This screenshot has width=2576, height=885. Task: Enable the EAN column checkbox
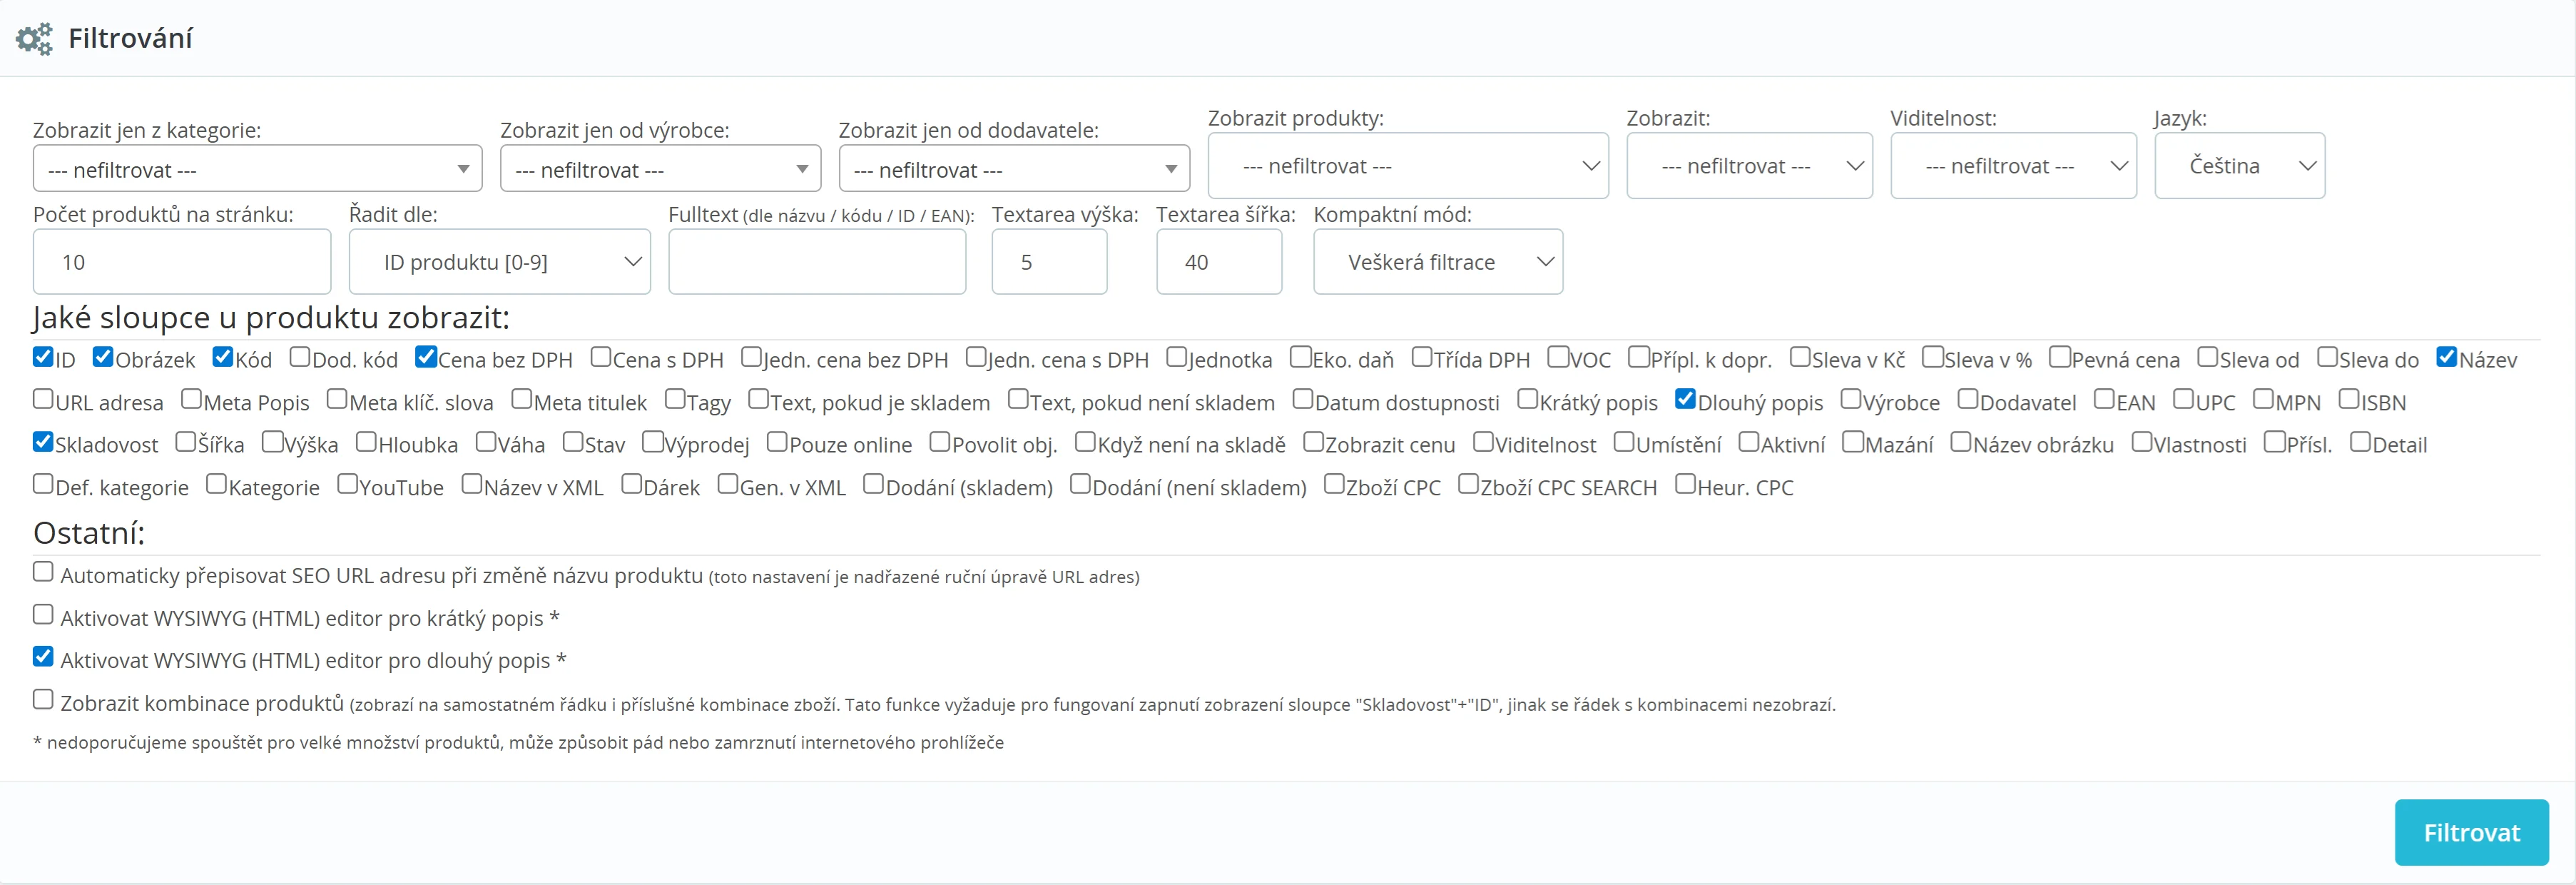coord(2105,400)
